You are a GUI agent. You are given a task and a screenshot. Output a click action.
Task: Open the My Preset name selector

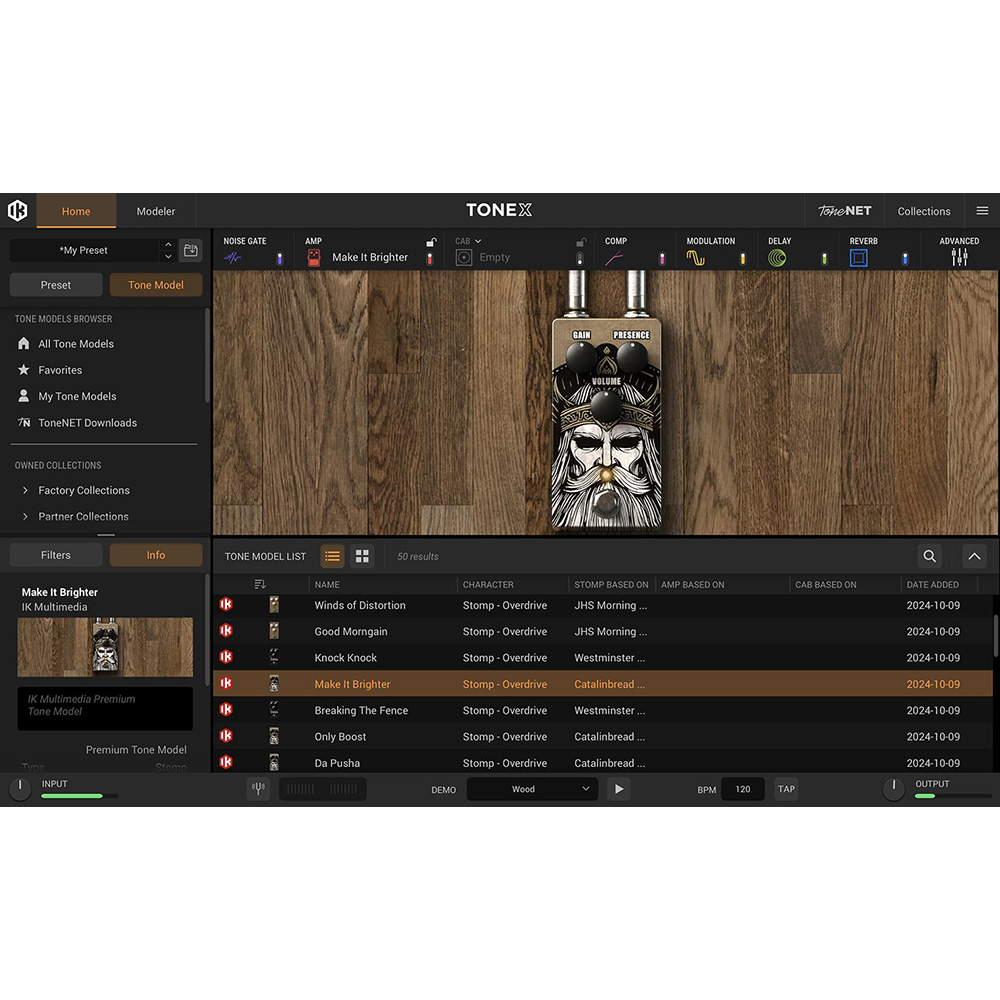tap(84, 250)
